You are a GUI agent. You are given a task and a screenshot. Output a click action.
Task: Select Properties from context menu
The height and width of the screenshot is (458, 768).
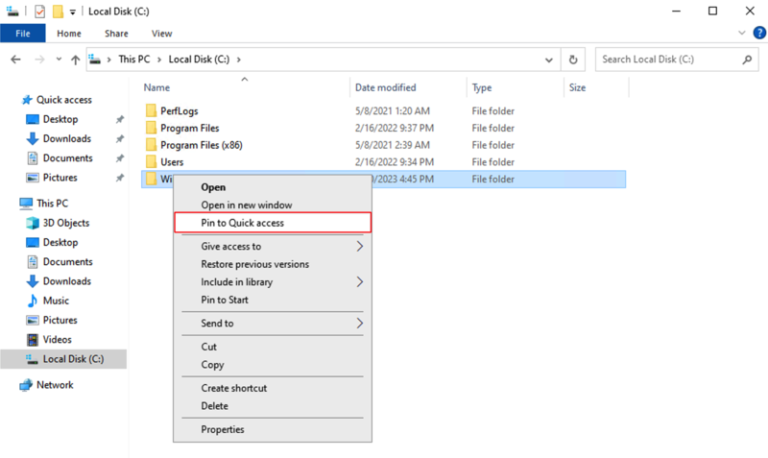click(222, 430)
